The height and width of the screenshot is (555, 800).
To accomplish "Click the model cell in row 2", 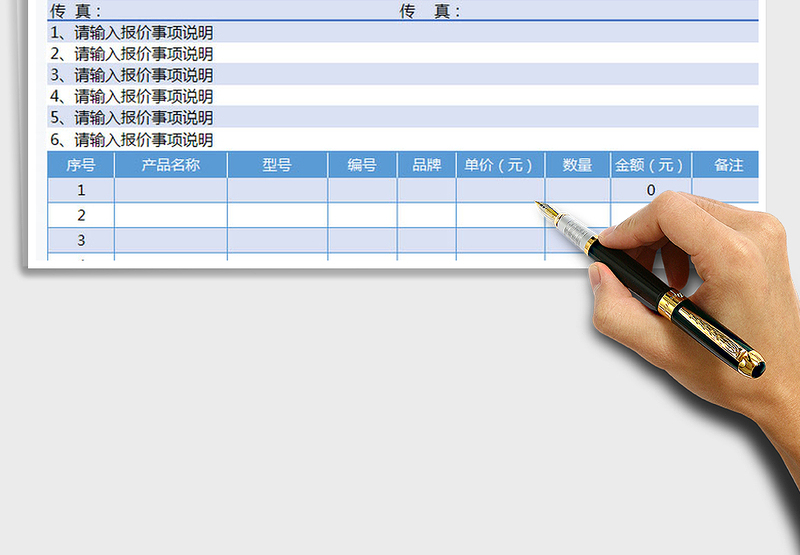I will coord(278,215).
